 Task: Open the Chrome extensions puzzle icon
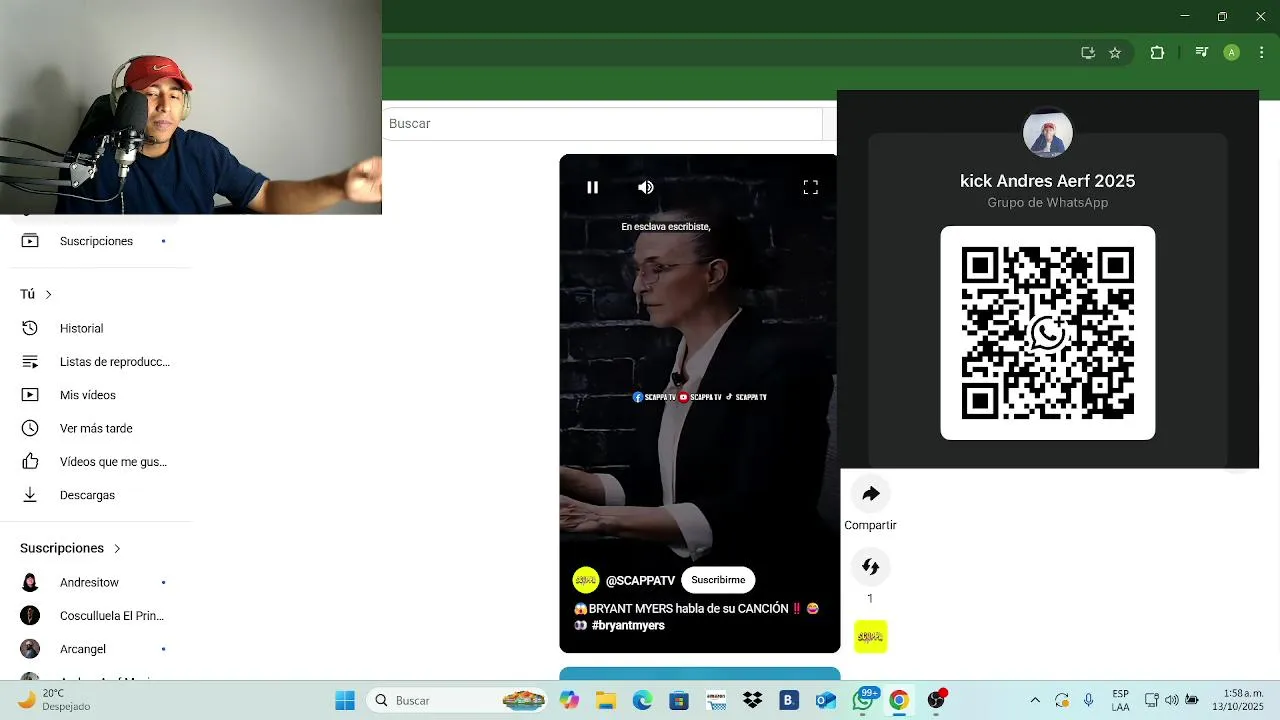pos(1157,53)
